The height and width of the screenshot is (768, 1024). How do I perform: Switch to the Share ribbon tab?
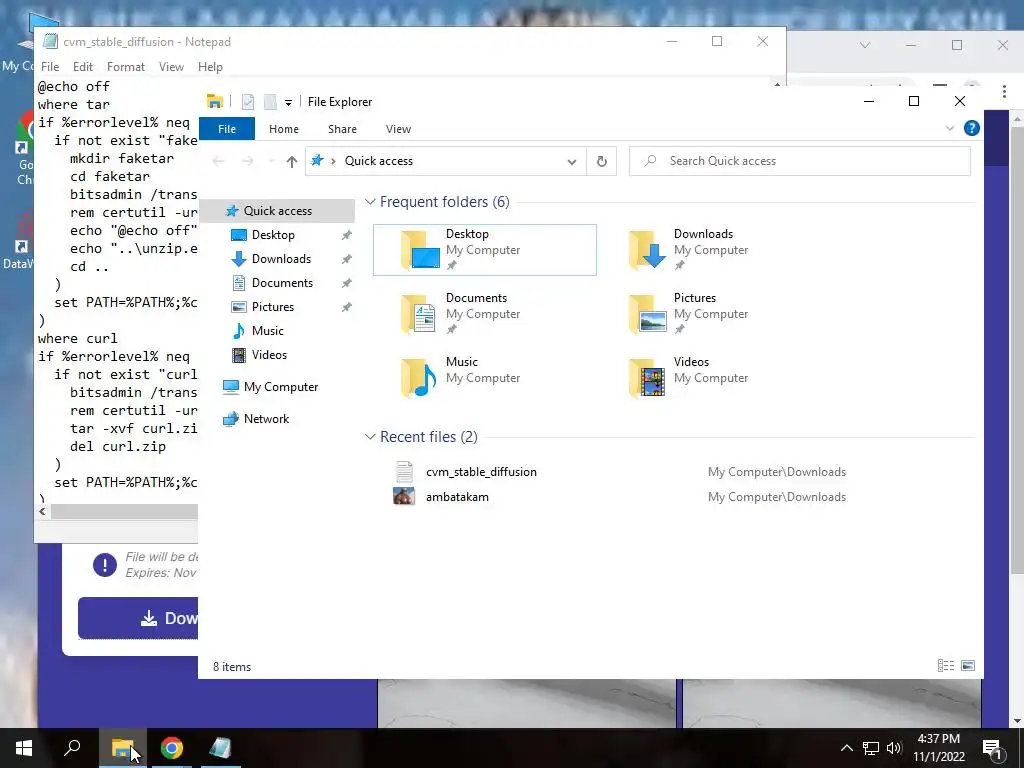[x=342, y=129]
